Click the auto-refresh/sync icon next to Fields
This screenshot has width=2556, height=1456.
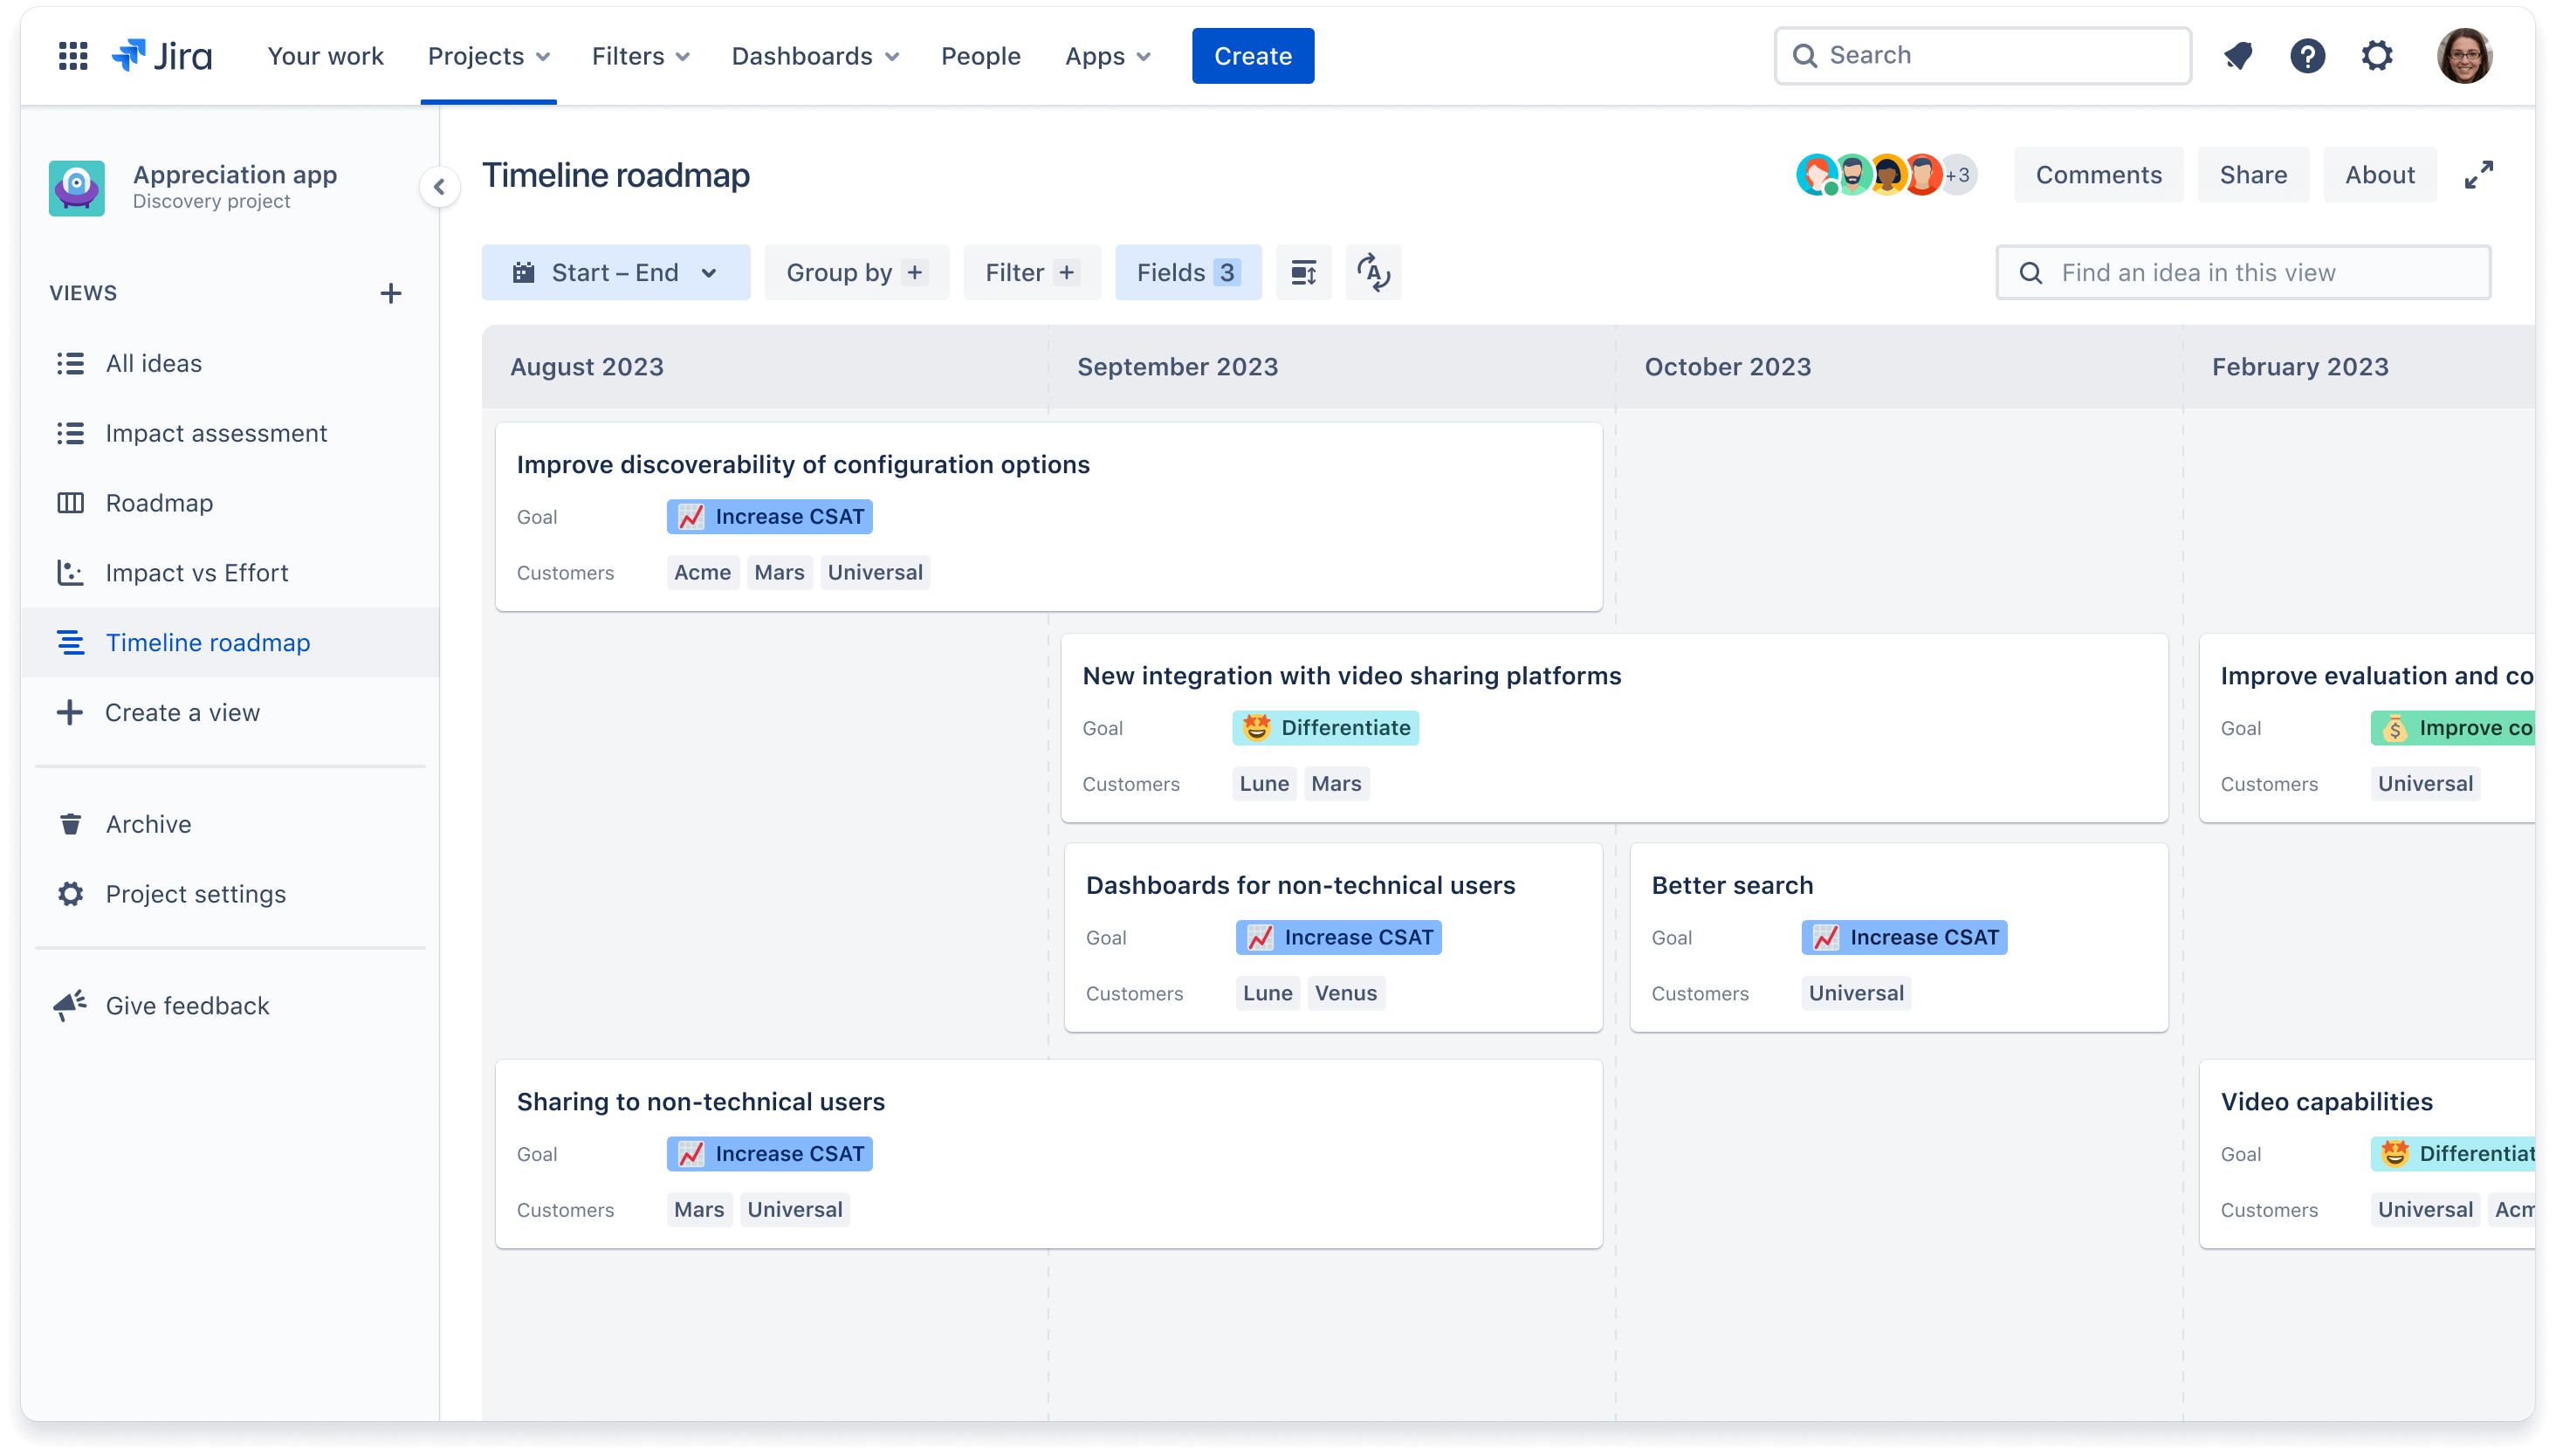tap(1375, 272)
